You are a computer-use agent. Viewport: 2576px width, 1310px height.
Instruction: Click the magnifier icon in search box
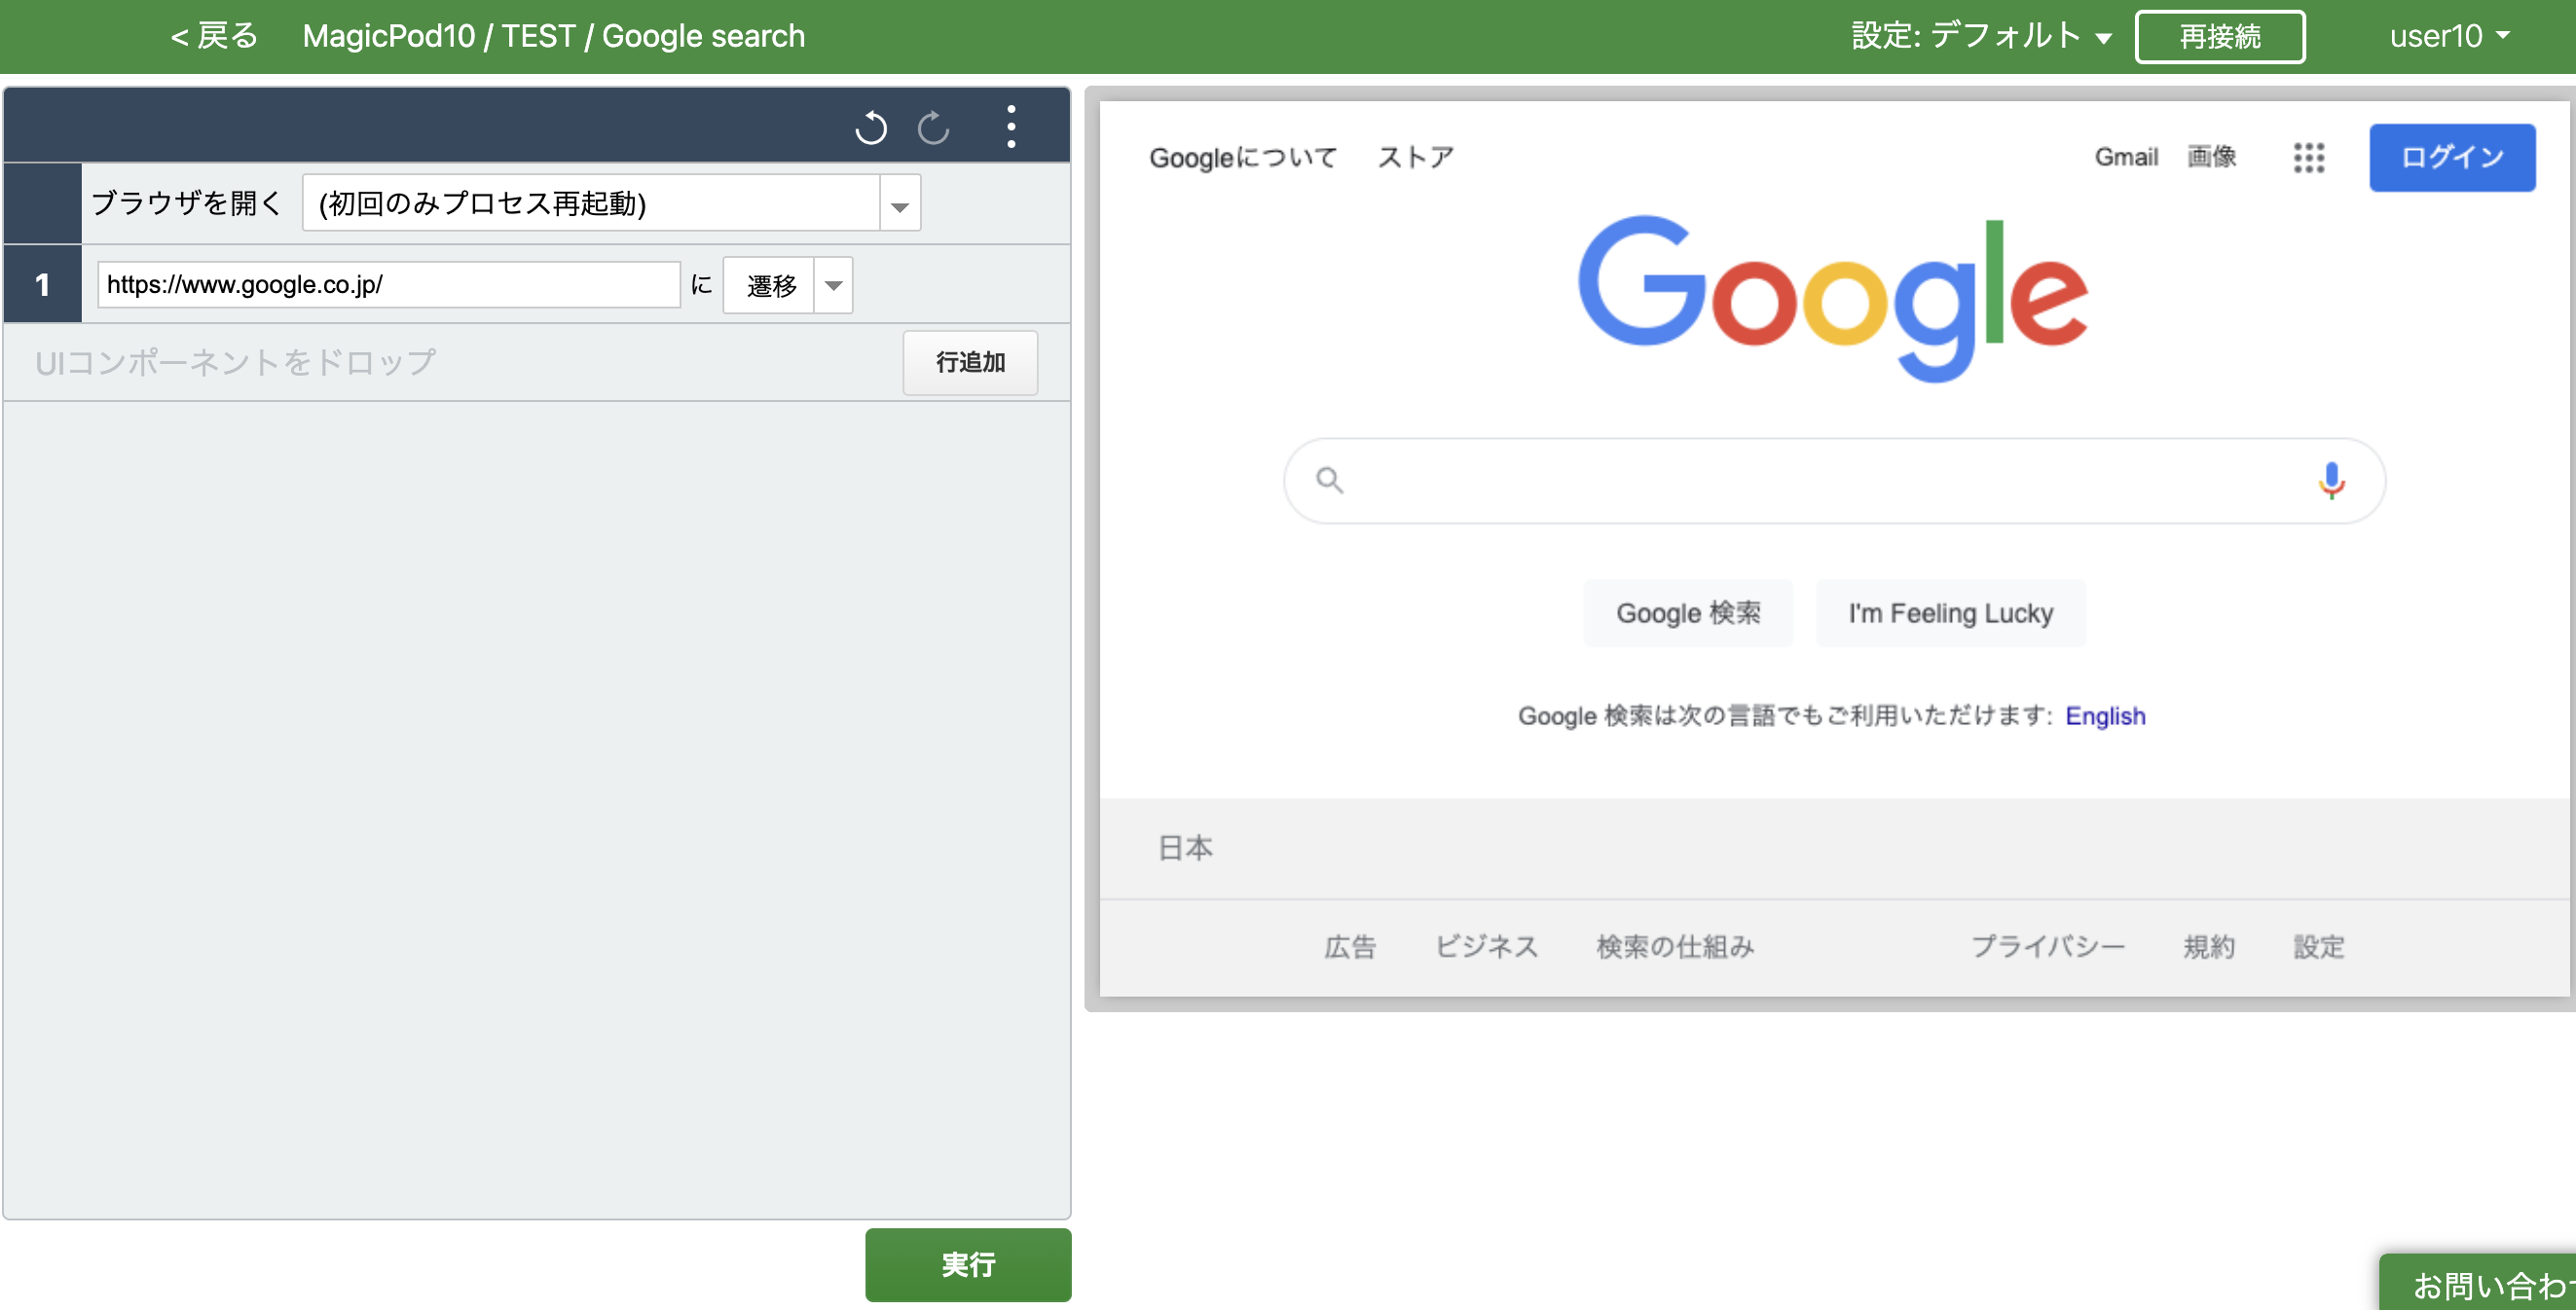1329,480
